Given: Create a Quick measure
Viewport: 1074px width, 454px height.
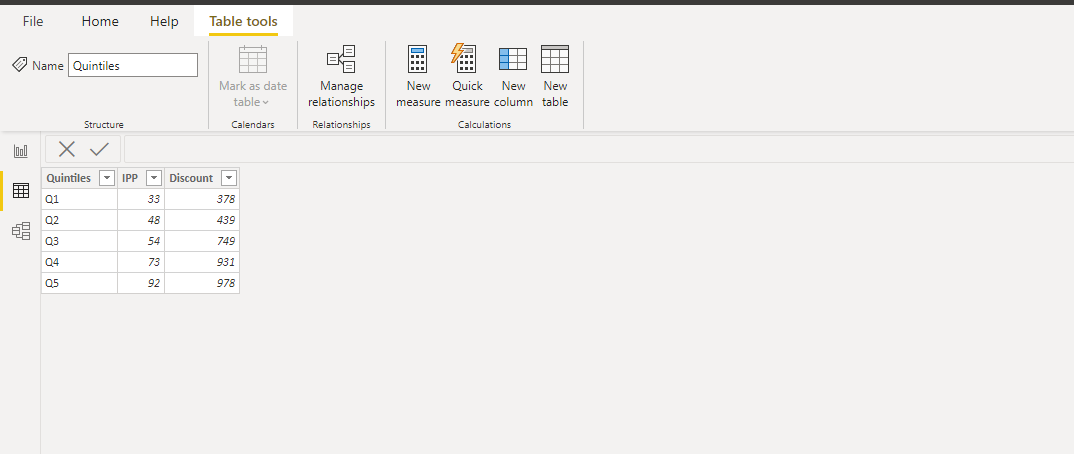Looking at the screenshot, I should click(x=466, y=77).
